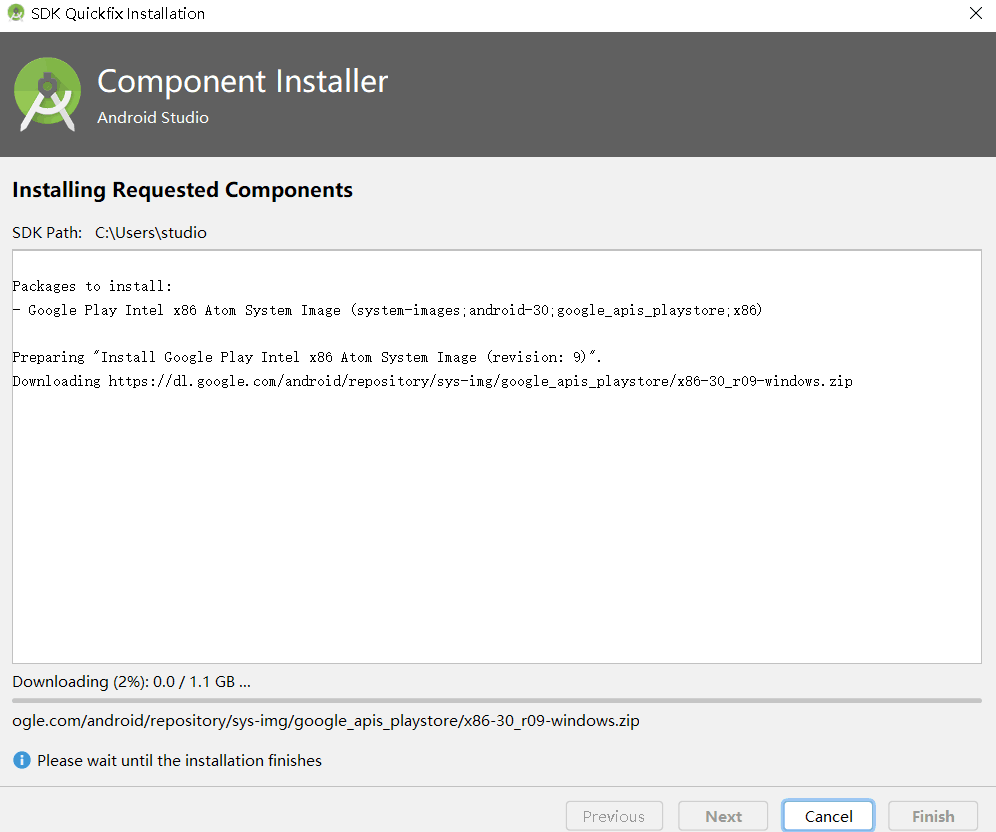This screenshot has width=996, height=832.
Task: Click the Finish button
Action: [933, 815]
